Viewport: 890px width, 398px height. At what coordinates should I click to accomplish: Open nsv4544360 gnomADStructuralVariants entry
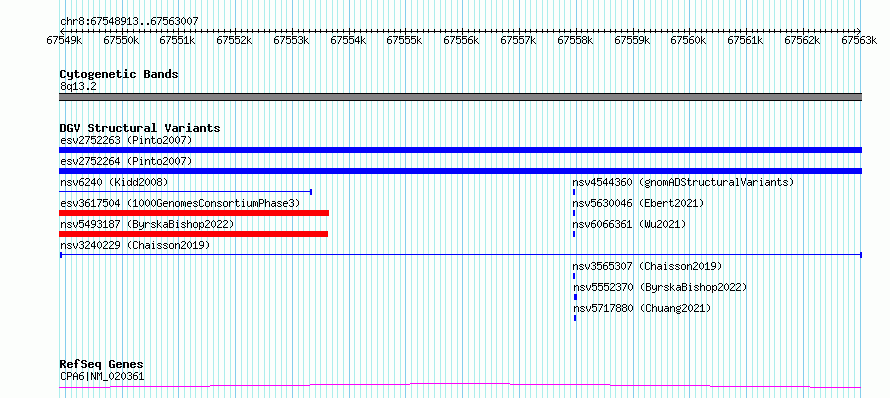[683, 182]
